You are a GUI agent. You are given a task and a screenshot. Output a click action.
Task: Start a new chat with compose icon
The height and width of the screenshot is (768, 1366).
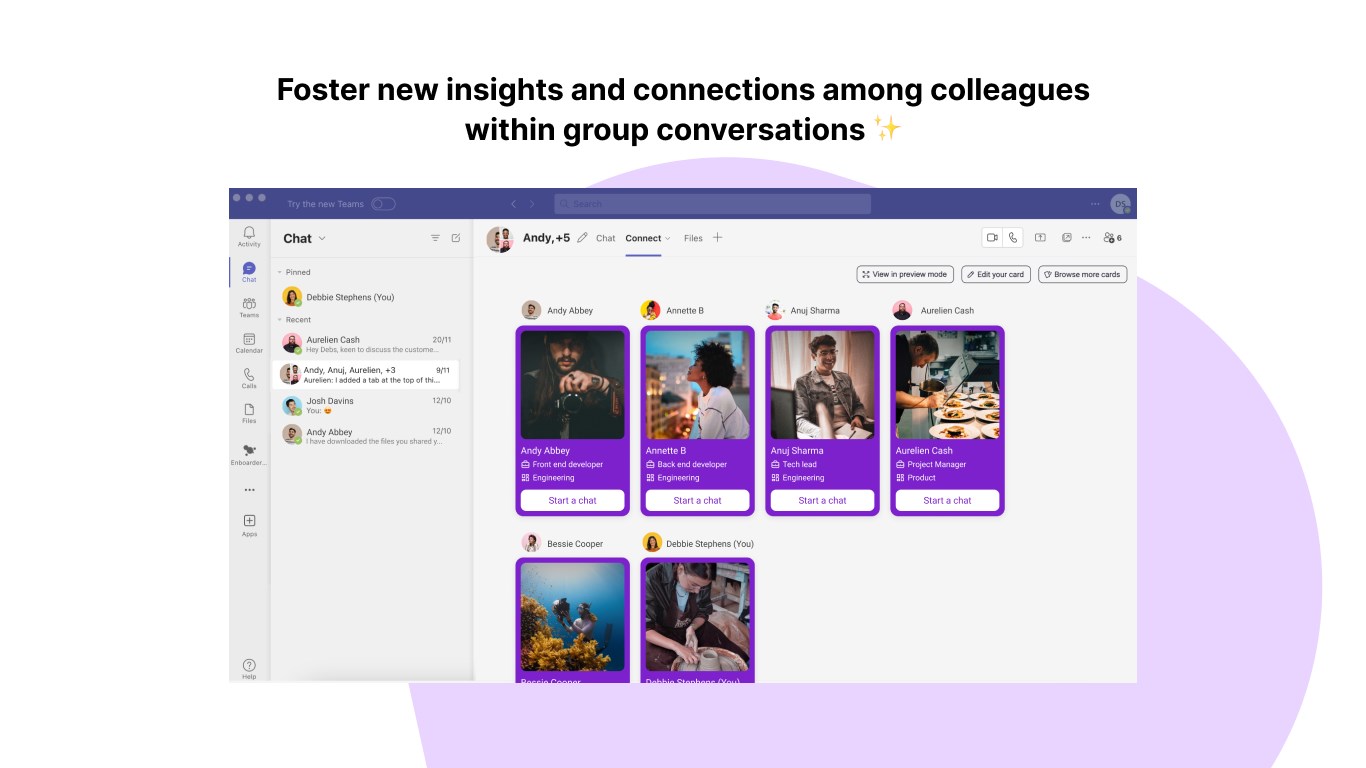[x=456, y=238]
